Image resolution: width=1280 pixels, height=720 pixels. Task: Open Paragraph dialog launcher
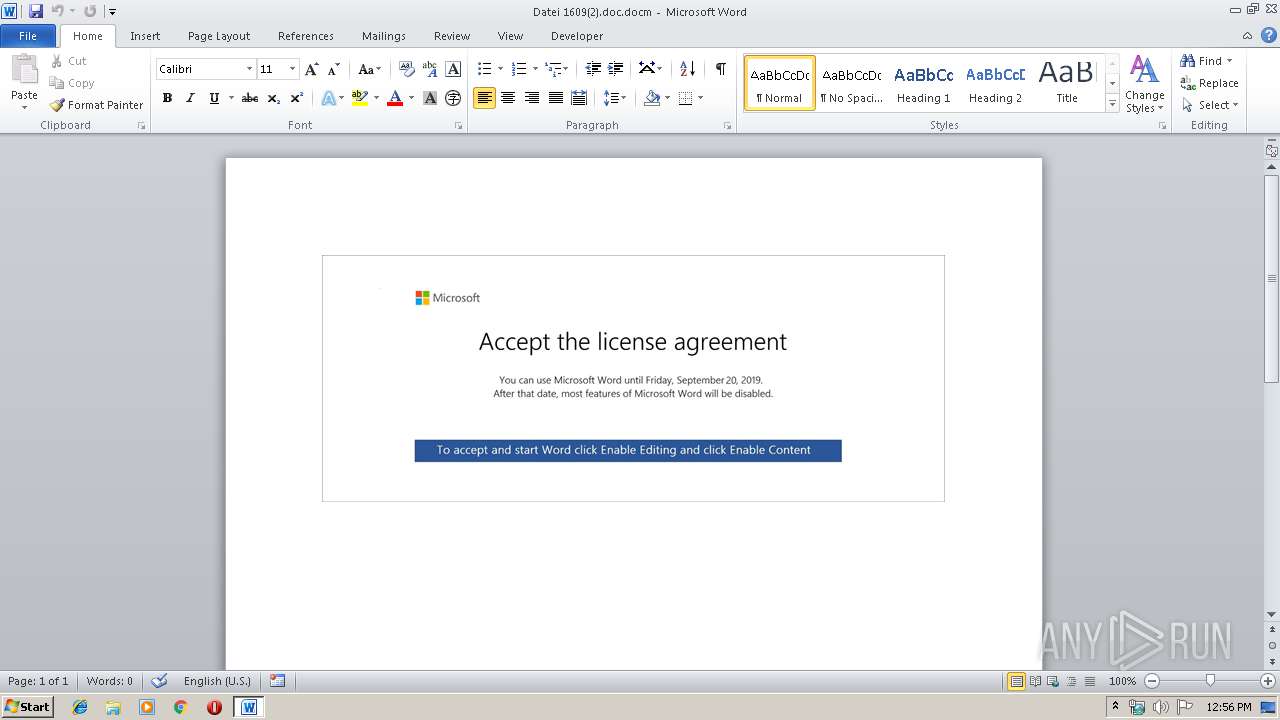pos(727,126)
